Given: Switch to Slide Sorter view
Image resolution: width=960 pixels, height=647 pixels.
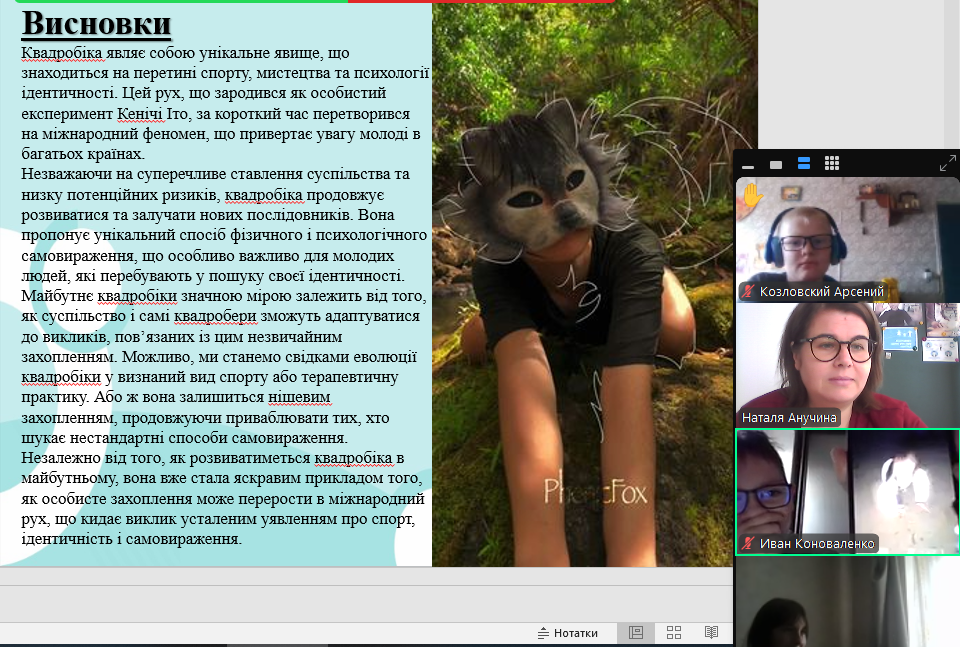Looking at the screenshot, I should (673, 632).
